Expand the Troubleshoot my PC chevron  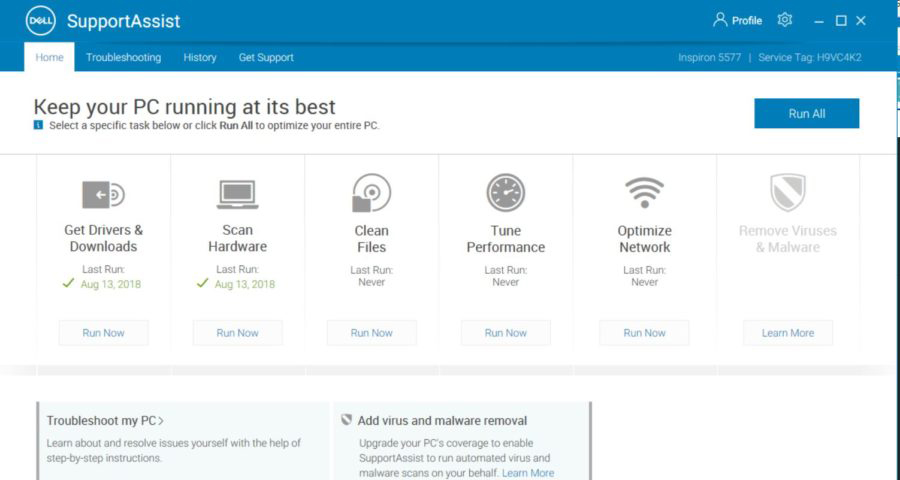click(161, 421)
